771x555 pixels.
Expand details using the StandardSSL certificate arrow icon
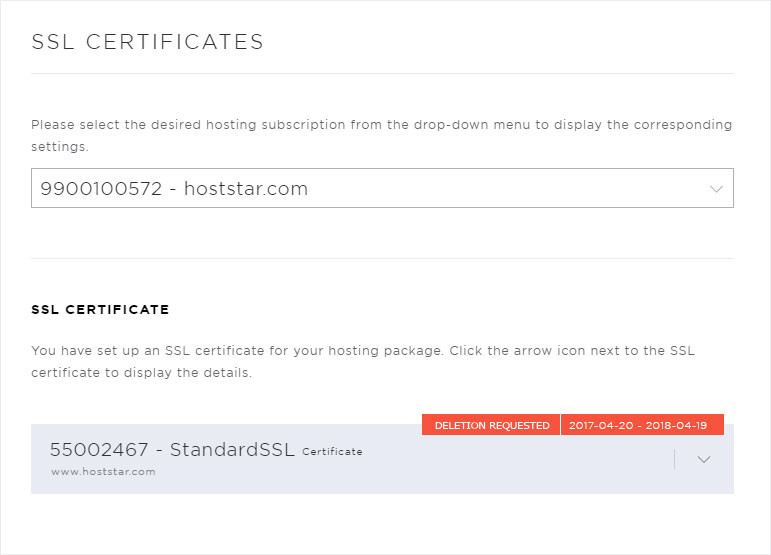(x=704, y=459)
